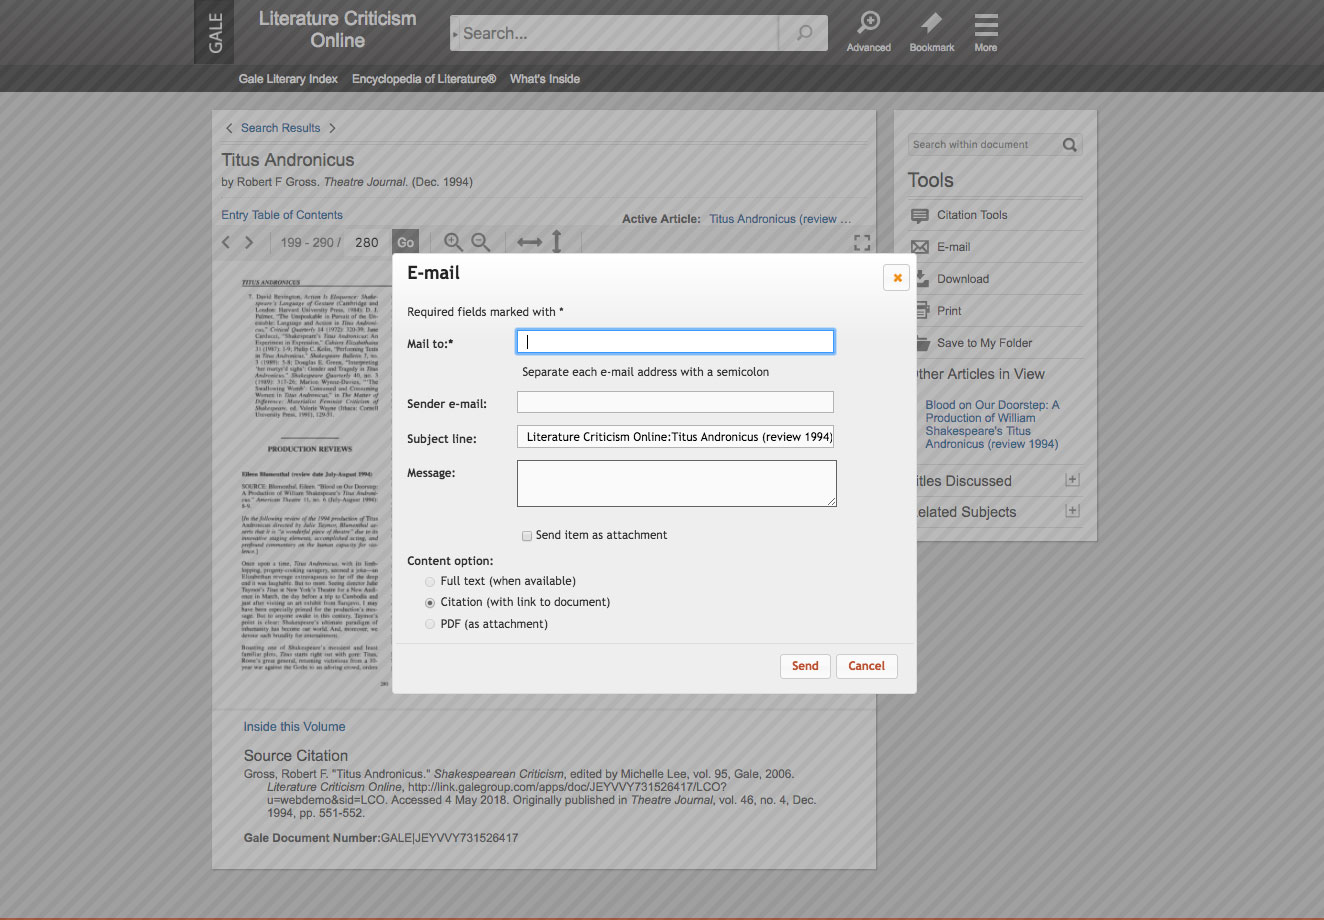Open Inside this Volume link
Image resolution: width=1324 pixels, height=920 pixels.
tap(294, 727)
